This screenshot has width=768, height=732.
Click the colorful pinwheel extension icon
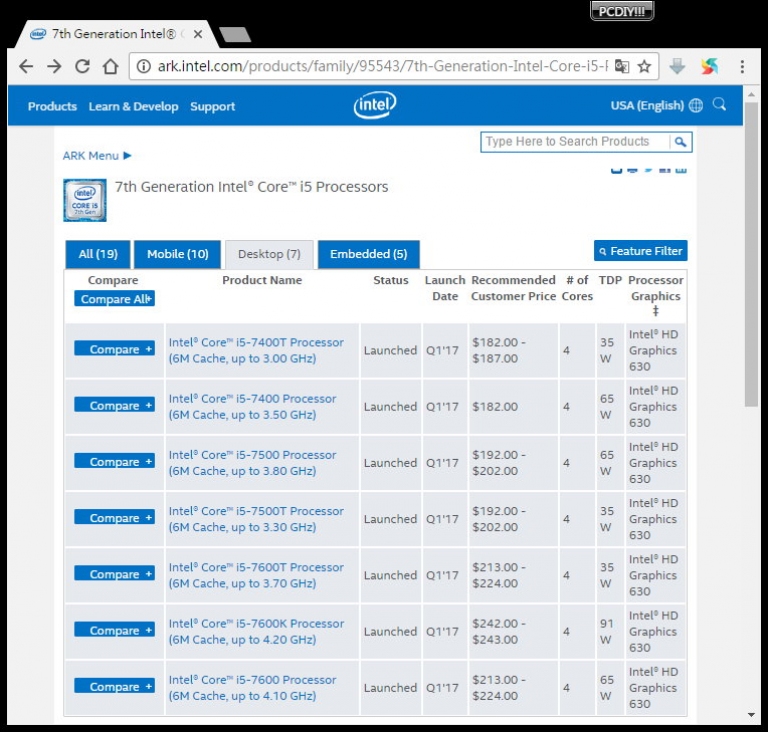point(709,66)
